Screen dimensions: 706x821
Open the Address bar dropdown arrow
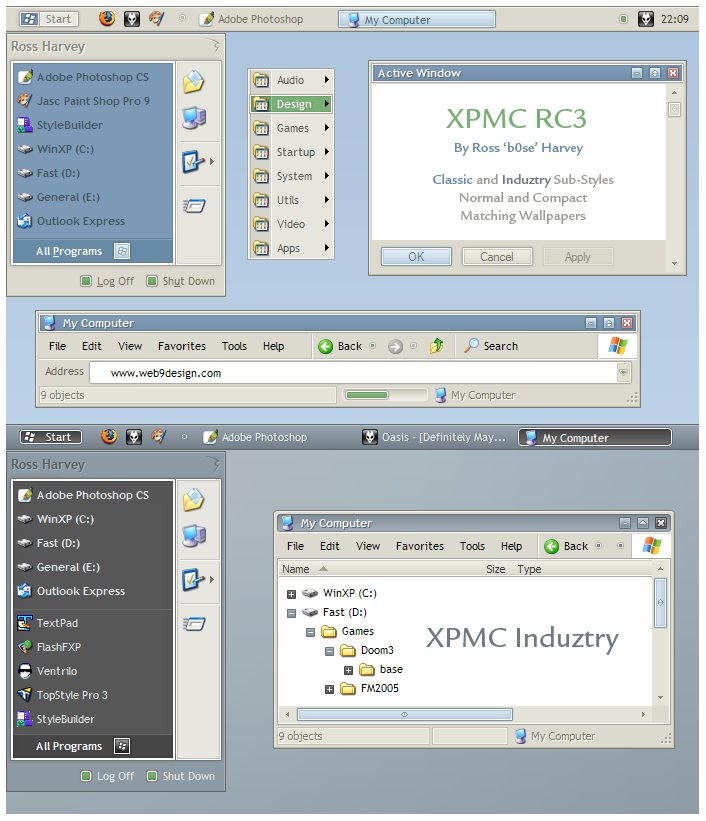pos(623,373)
